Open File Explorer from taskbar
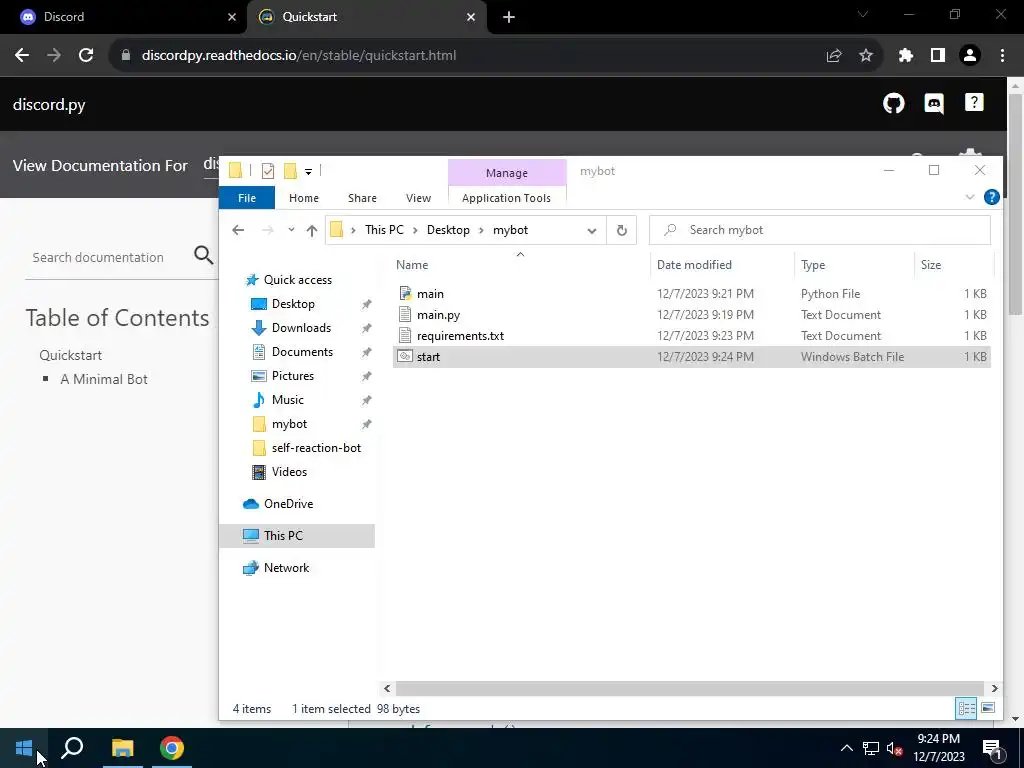Viewport: 1024px width, 768px height. pyautogui.click(x=122, y=748)
